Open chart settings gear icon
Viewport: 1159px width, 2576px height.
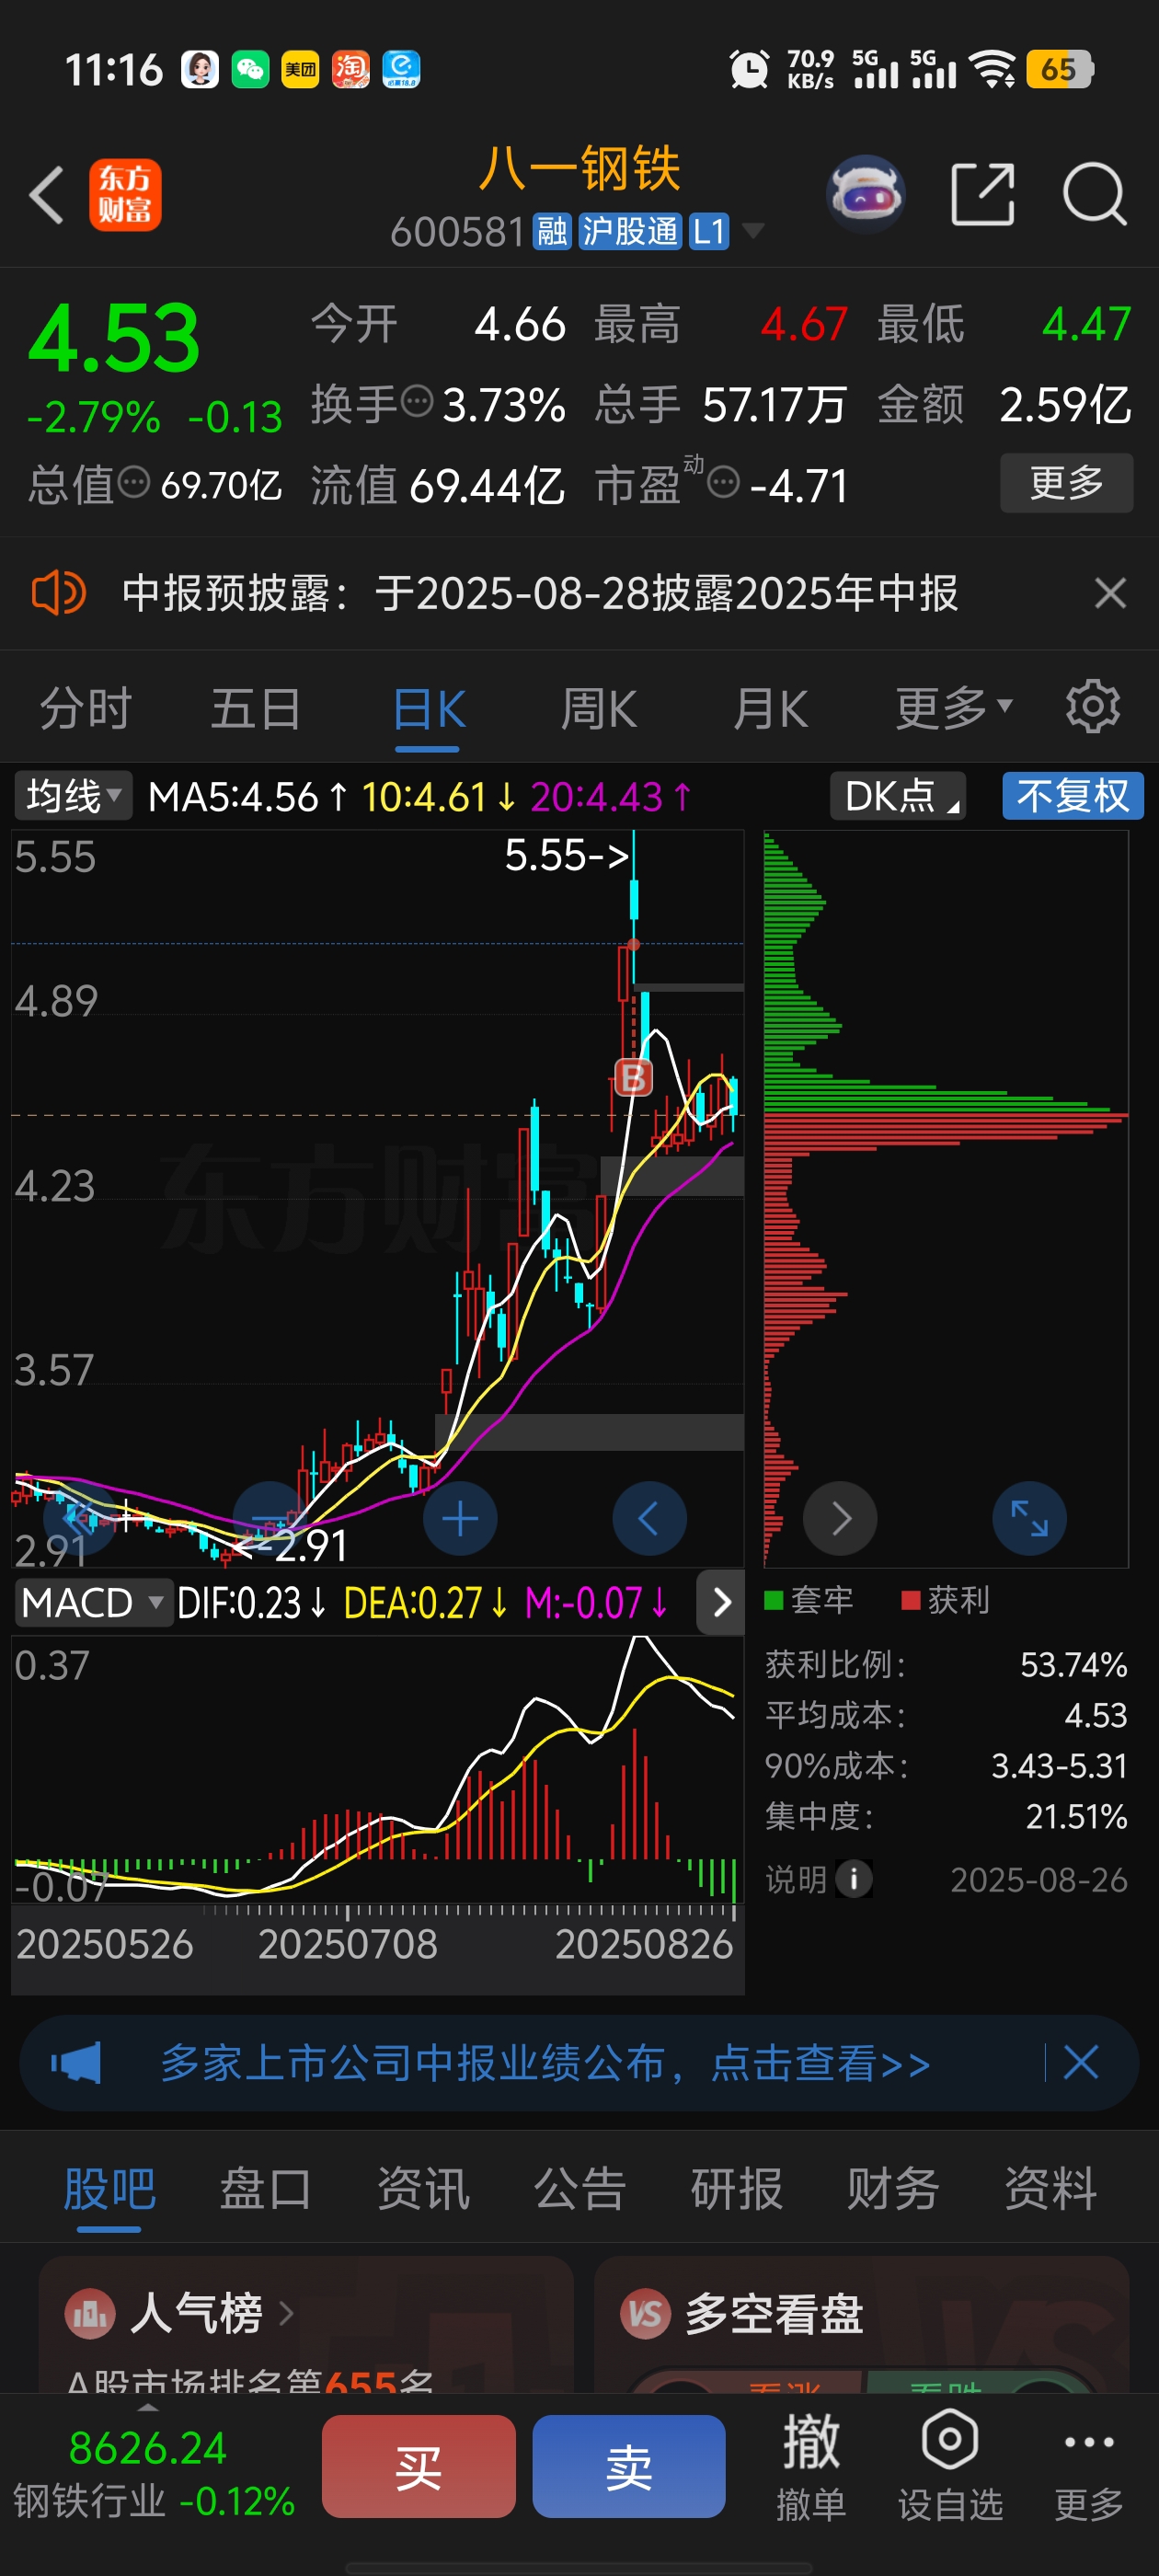[1093, 707]
